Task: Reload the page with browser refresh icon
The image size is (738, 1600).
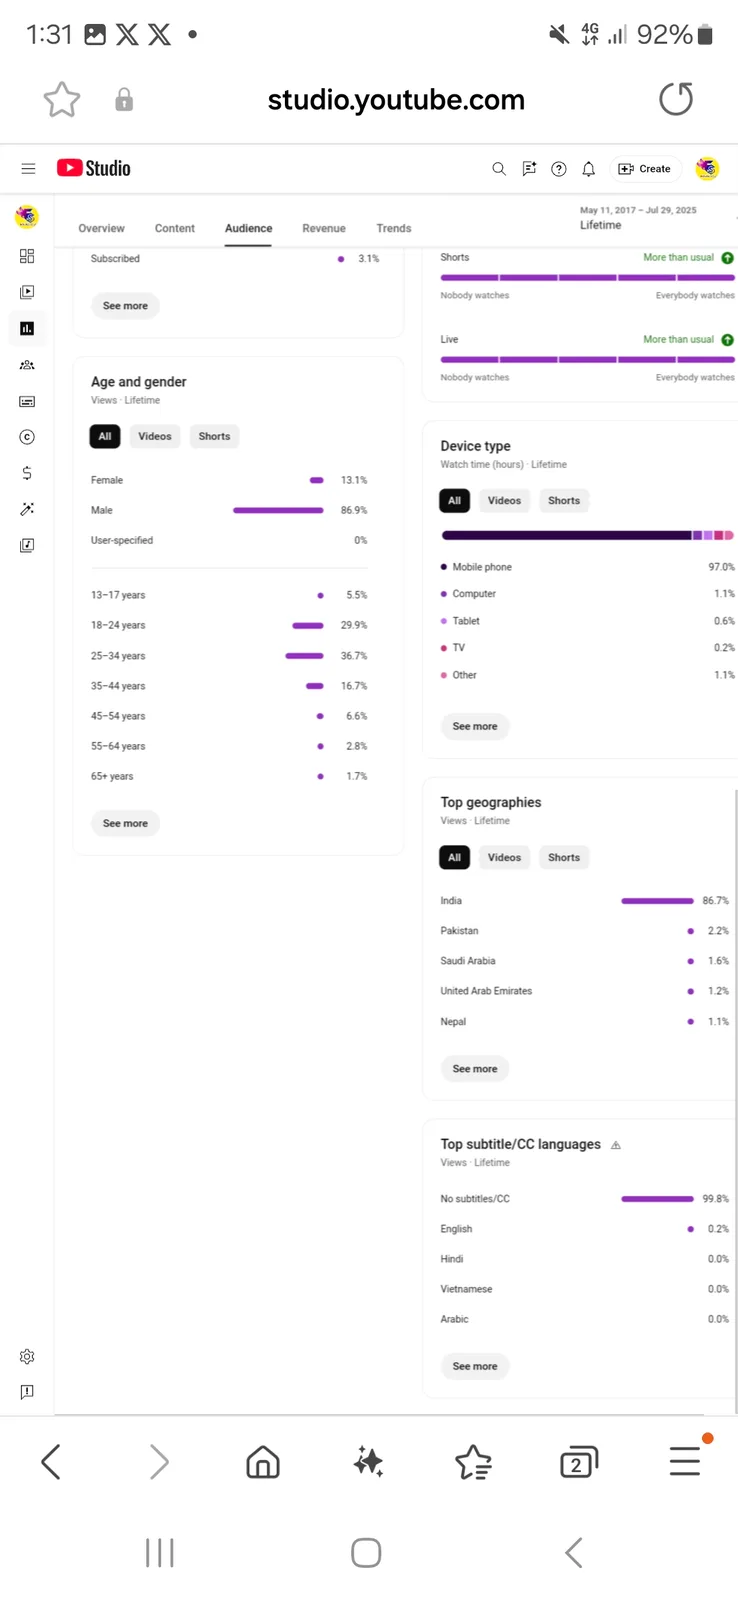Action: [676, 99]
